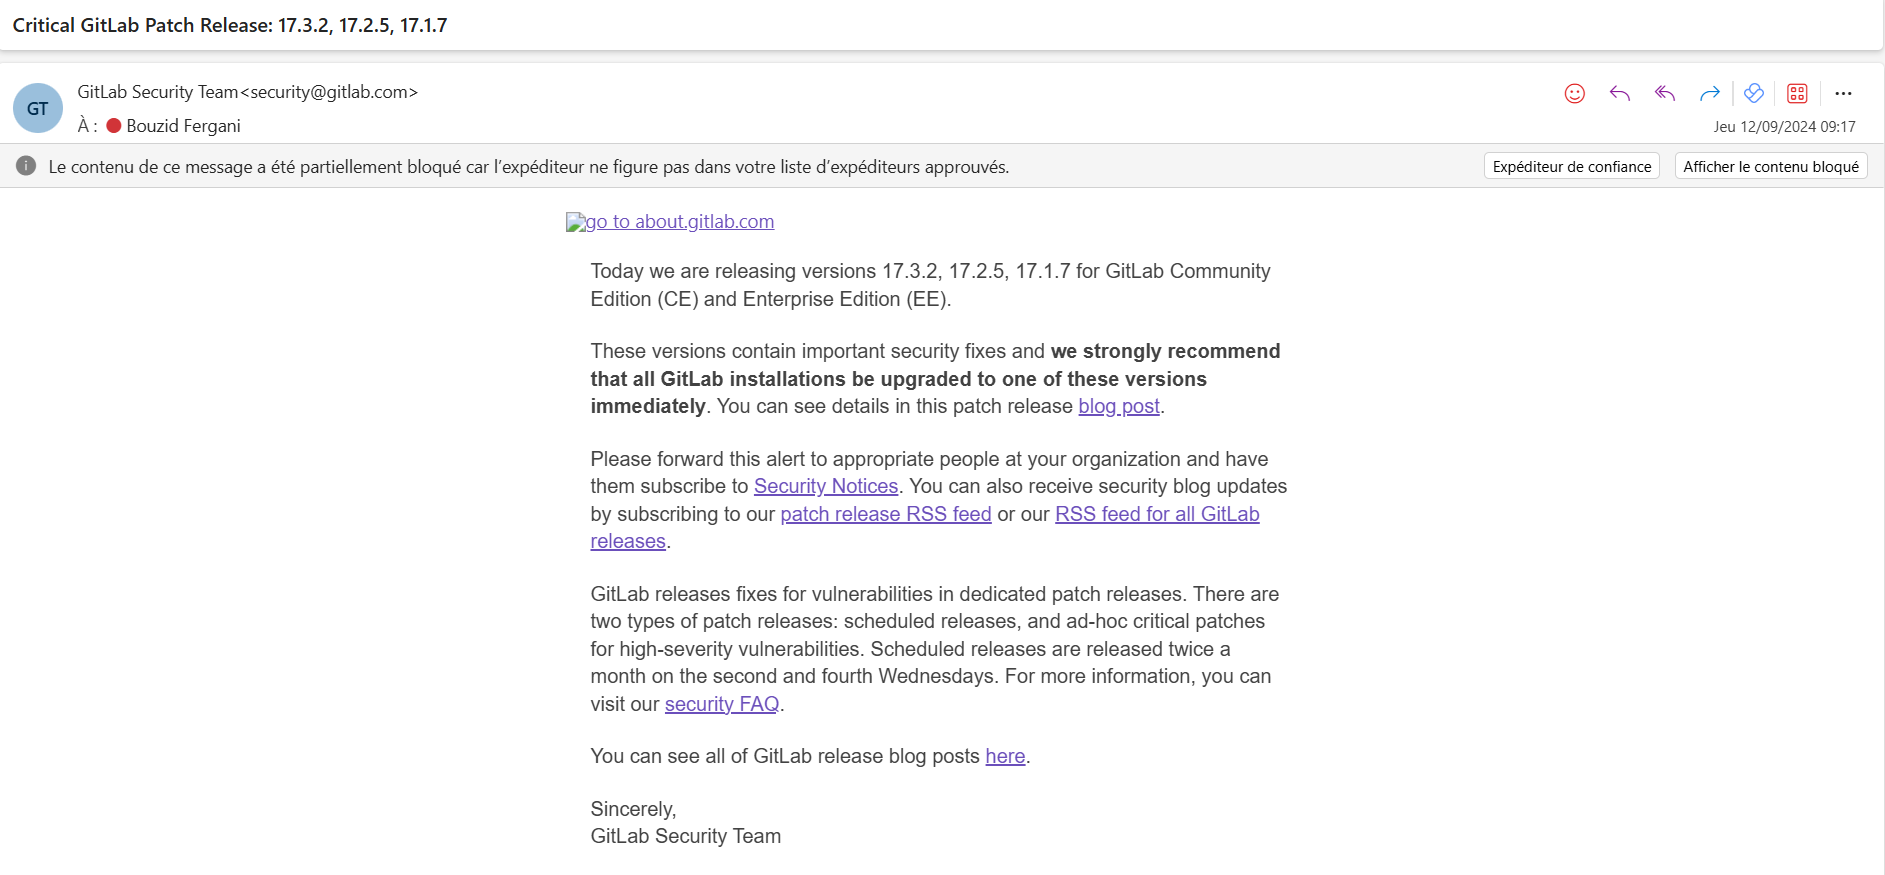
Task: Click the Reply All arrow icon
Action: pyautogui.click(x=1665, y=93)
